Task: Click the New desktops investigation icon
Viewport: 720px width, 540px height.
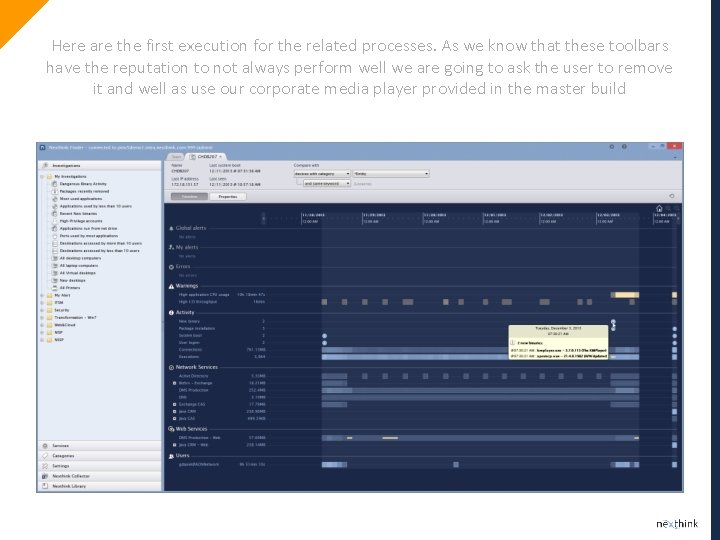Action: point(55,280)
